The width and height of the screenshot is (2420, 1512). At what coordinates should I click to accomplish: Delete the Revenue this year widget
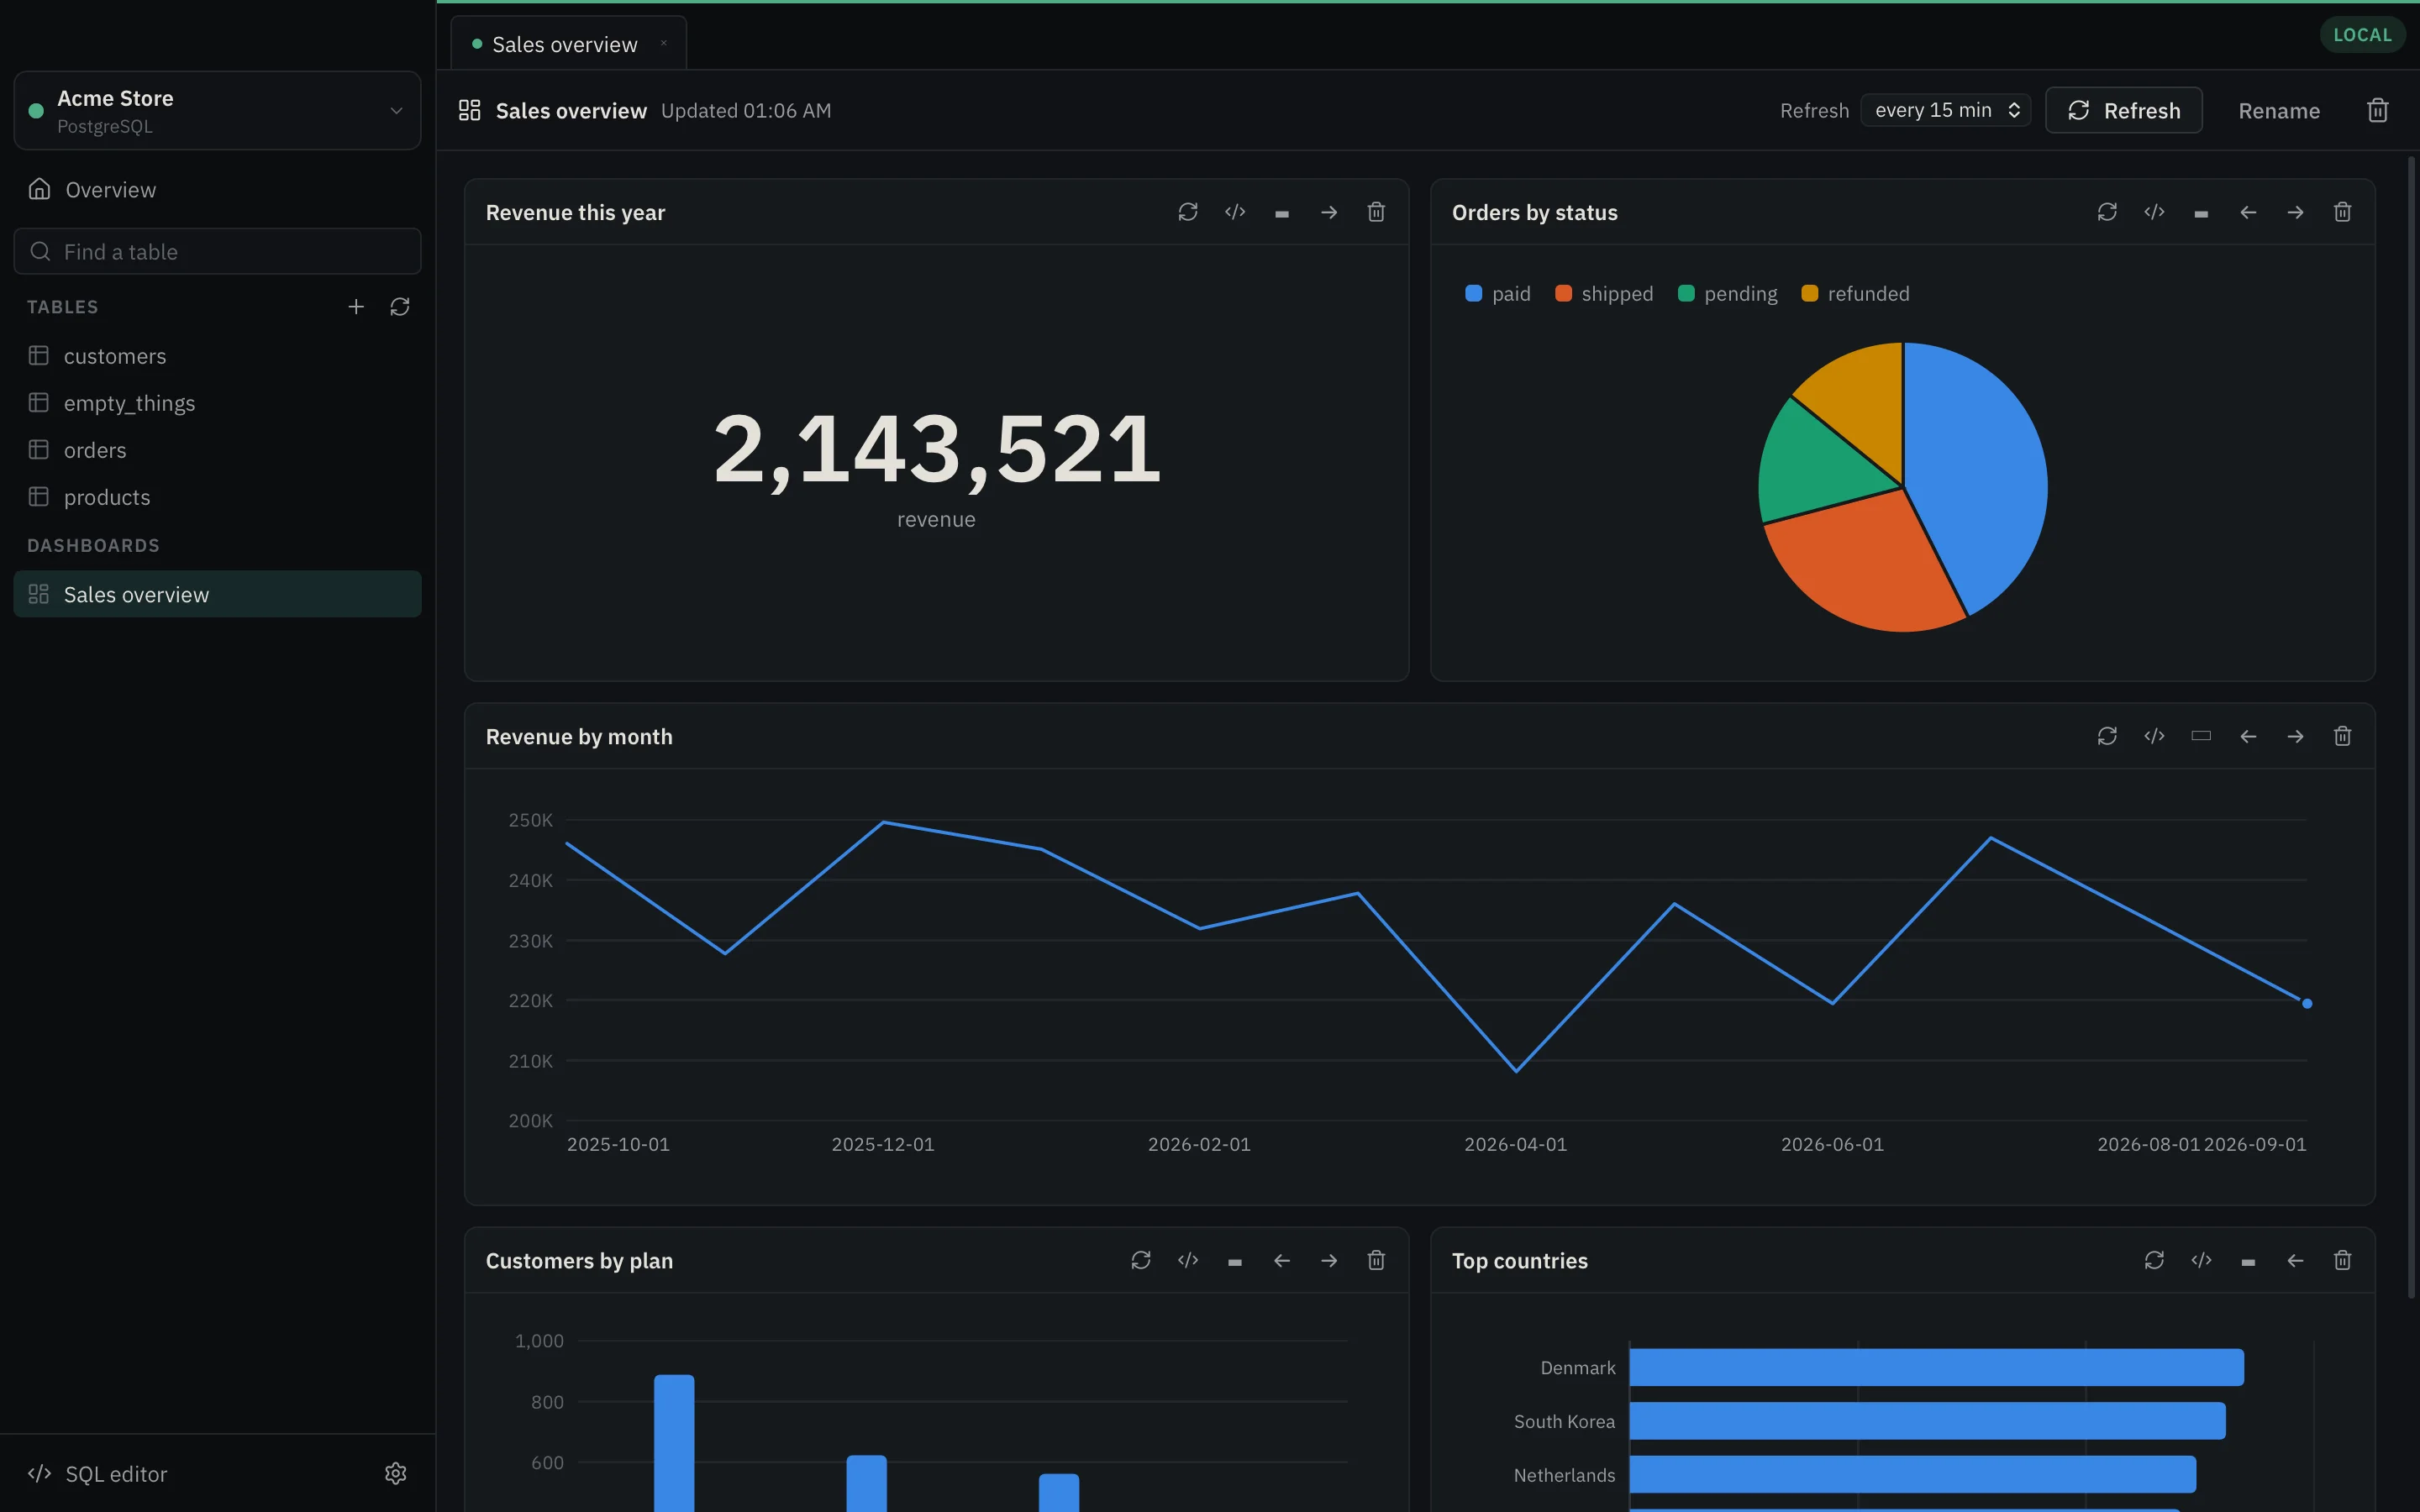point(1376,212)
